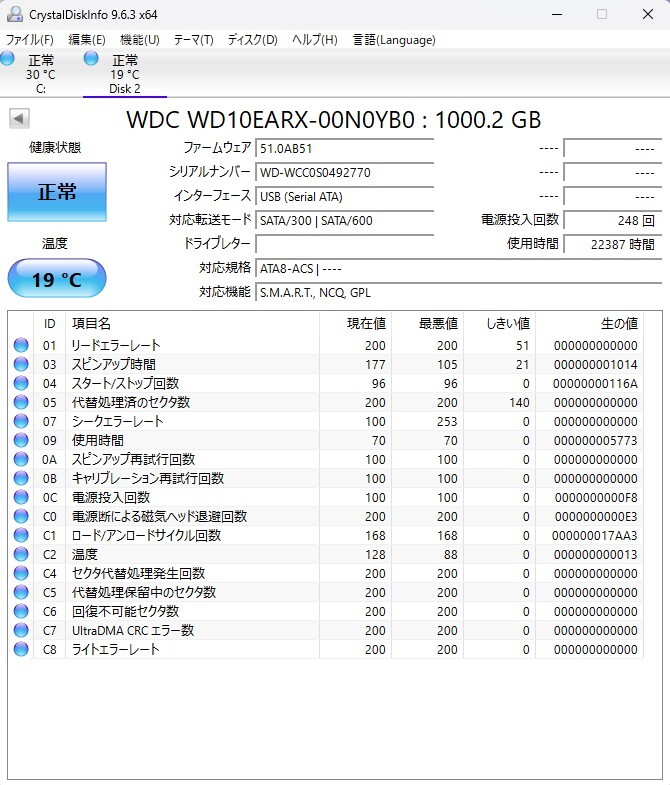Click status orb of row 03 スピンアップ時間
This screenshot has height=785, width=670.
pos(21,364)
